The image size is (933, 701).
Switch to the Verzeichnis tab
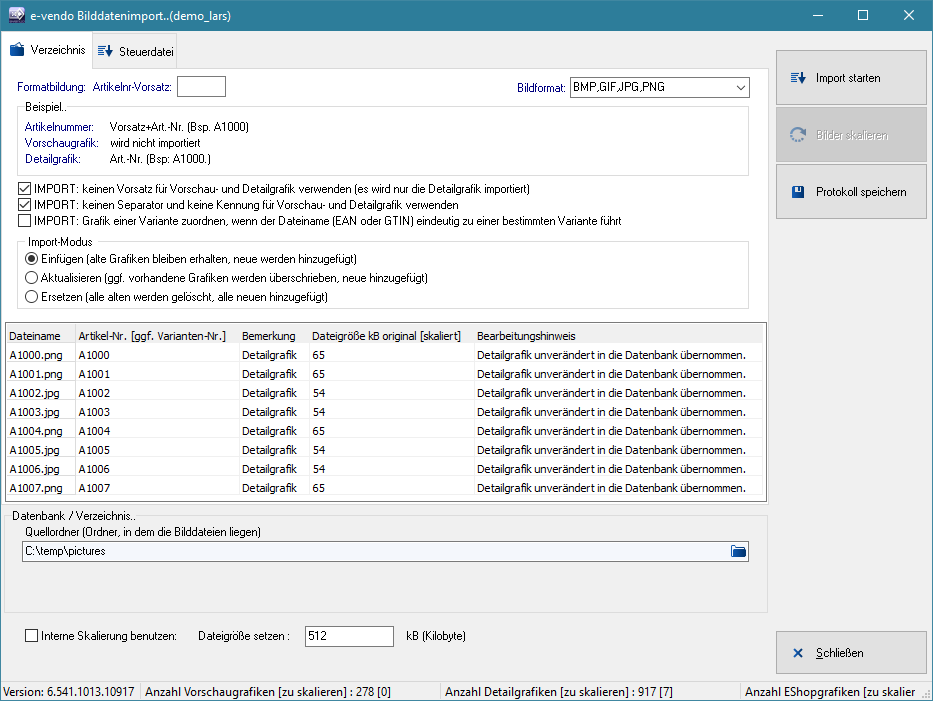(47, 50)
